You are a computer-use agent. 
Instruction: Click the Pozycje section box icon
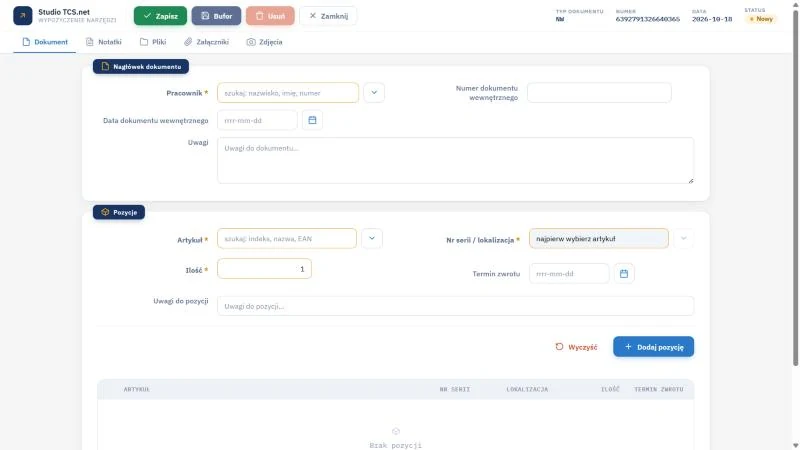[x=105, y=212]
